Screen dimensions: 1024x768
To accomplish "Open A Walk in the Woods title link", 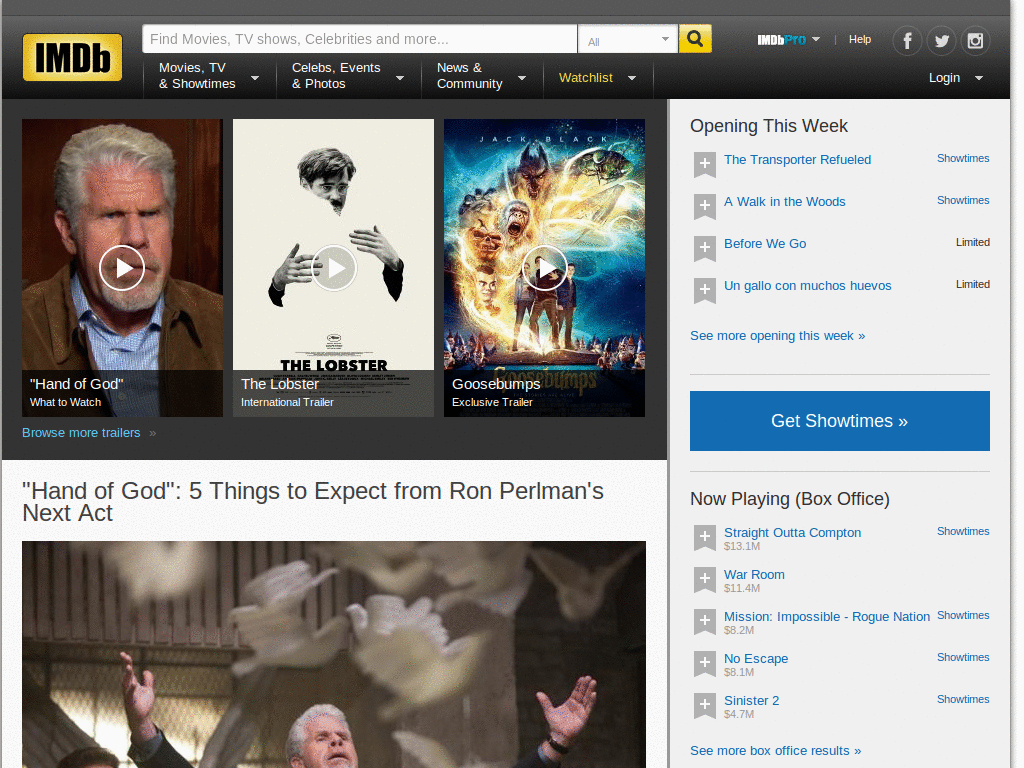I will point(784,202).
